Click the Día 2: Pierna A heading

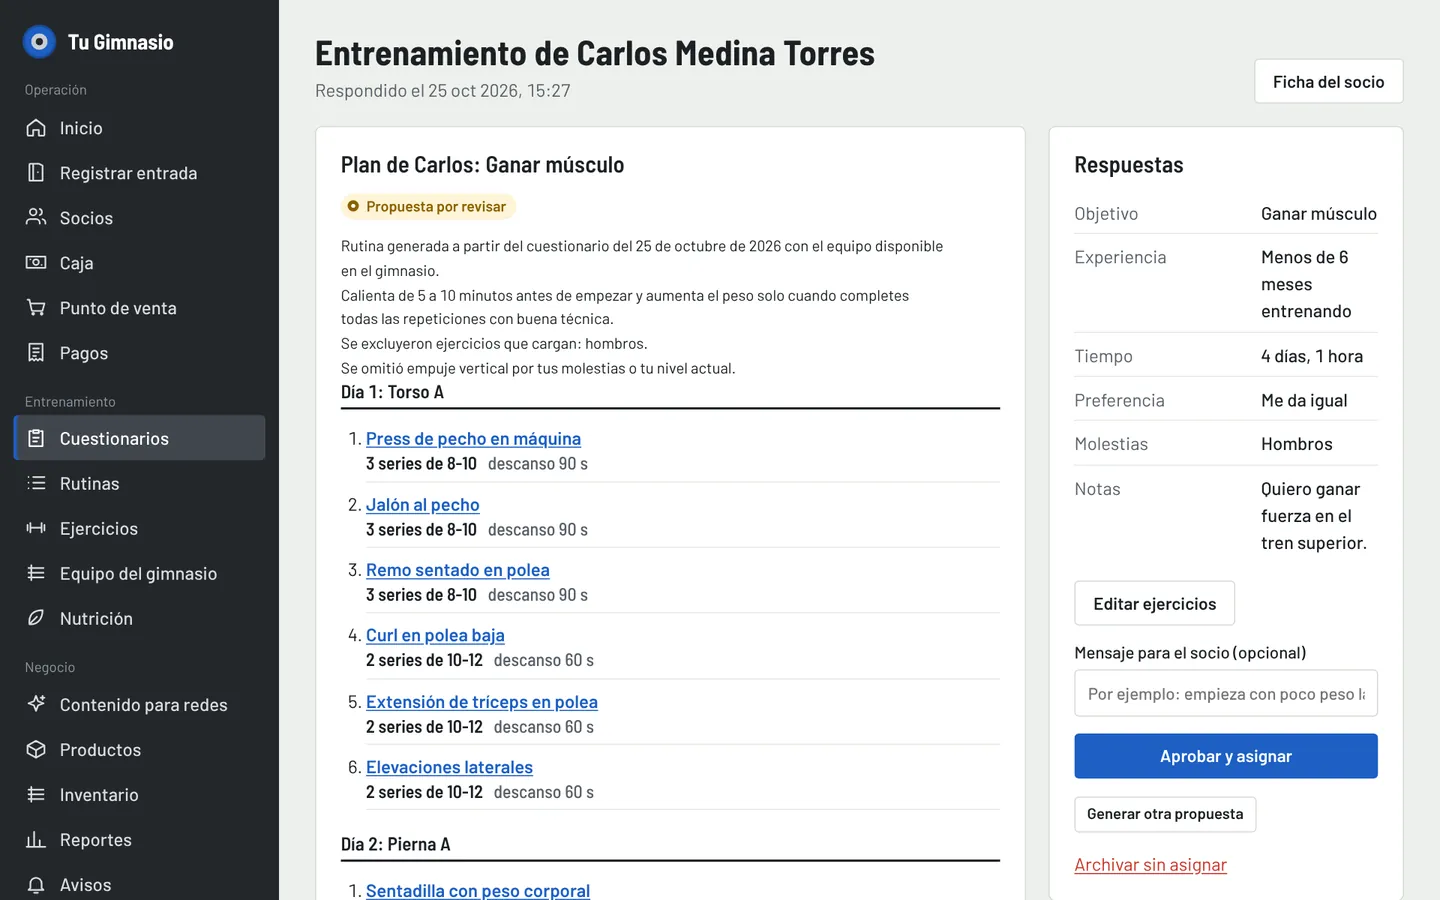[395, 844]
